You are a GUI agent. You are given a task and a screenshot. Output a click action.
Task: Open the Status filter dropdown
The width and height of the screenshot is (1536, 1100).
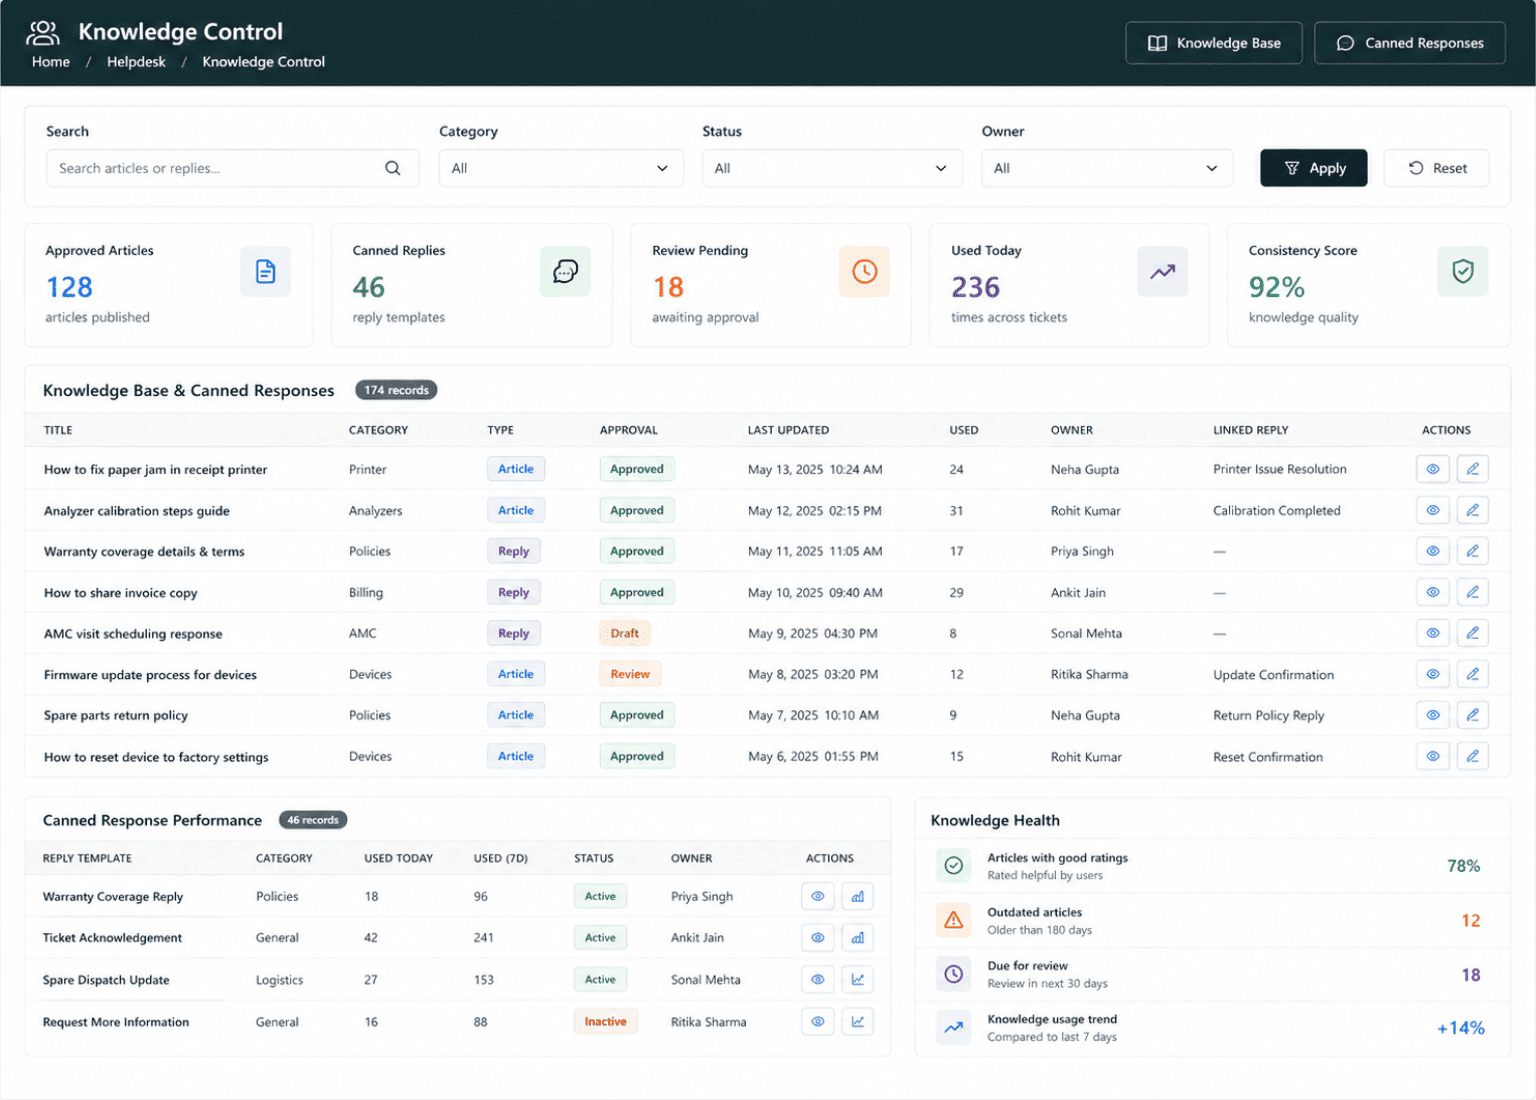tap(832, 168)
